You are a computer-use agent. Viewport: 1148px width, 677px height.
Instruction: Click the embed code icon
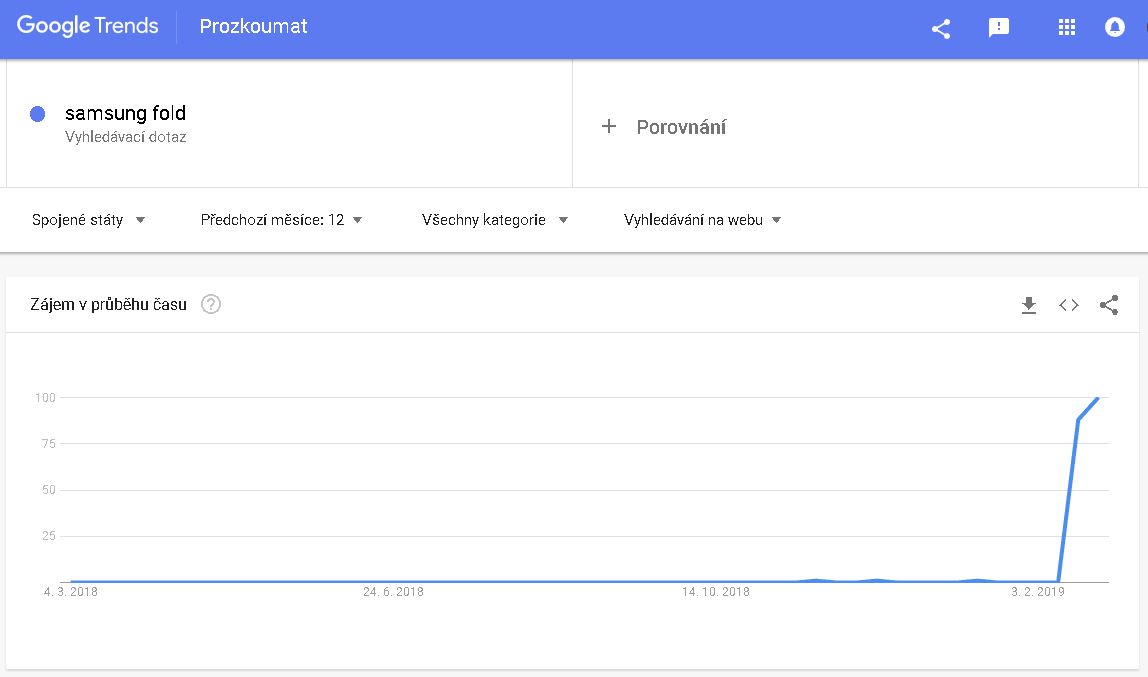[x=1068, y=305]
